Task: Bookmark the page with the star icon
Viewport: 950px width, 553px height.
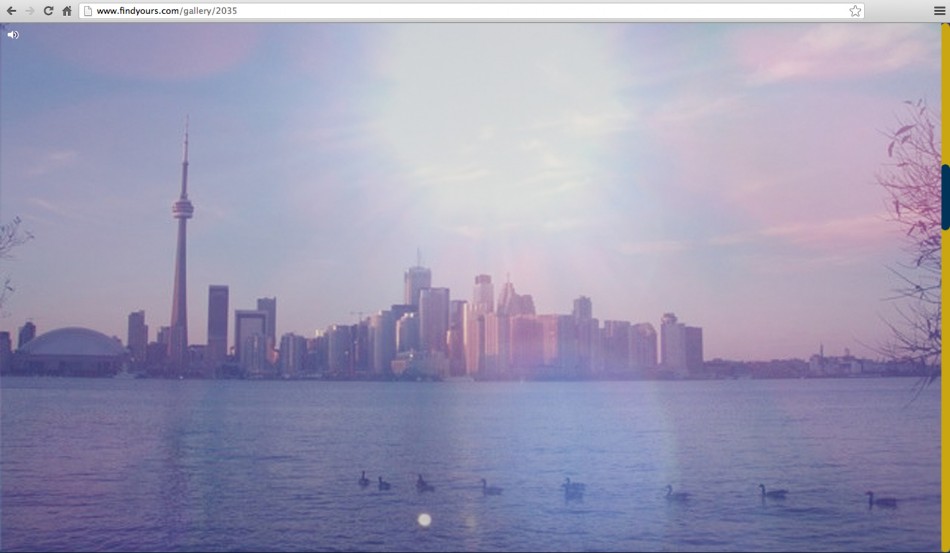Action: point(855,11)
